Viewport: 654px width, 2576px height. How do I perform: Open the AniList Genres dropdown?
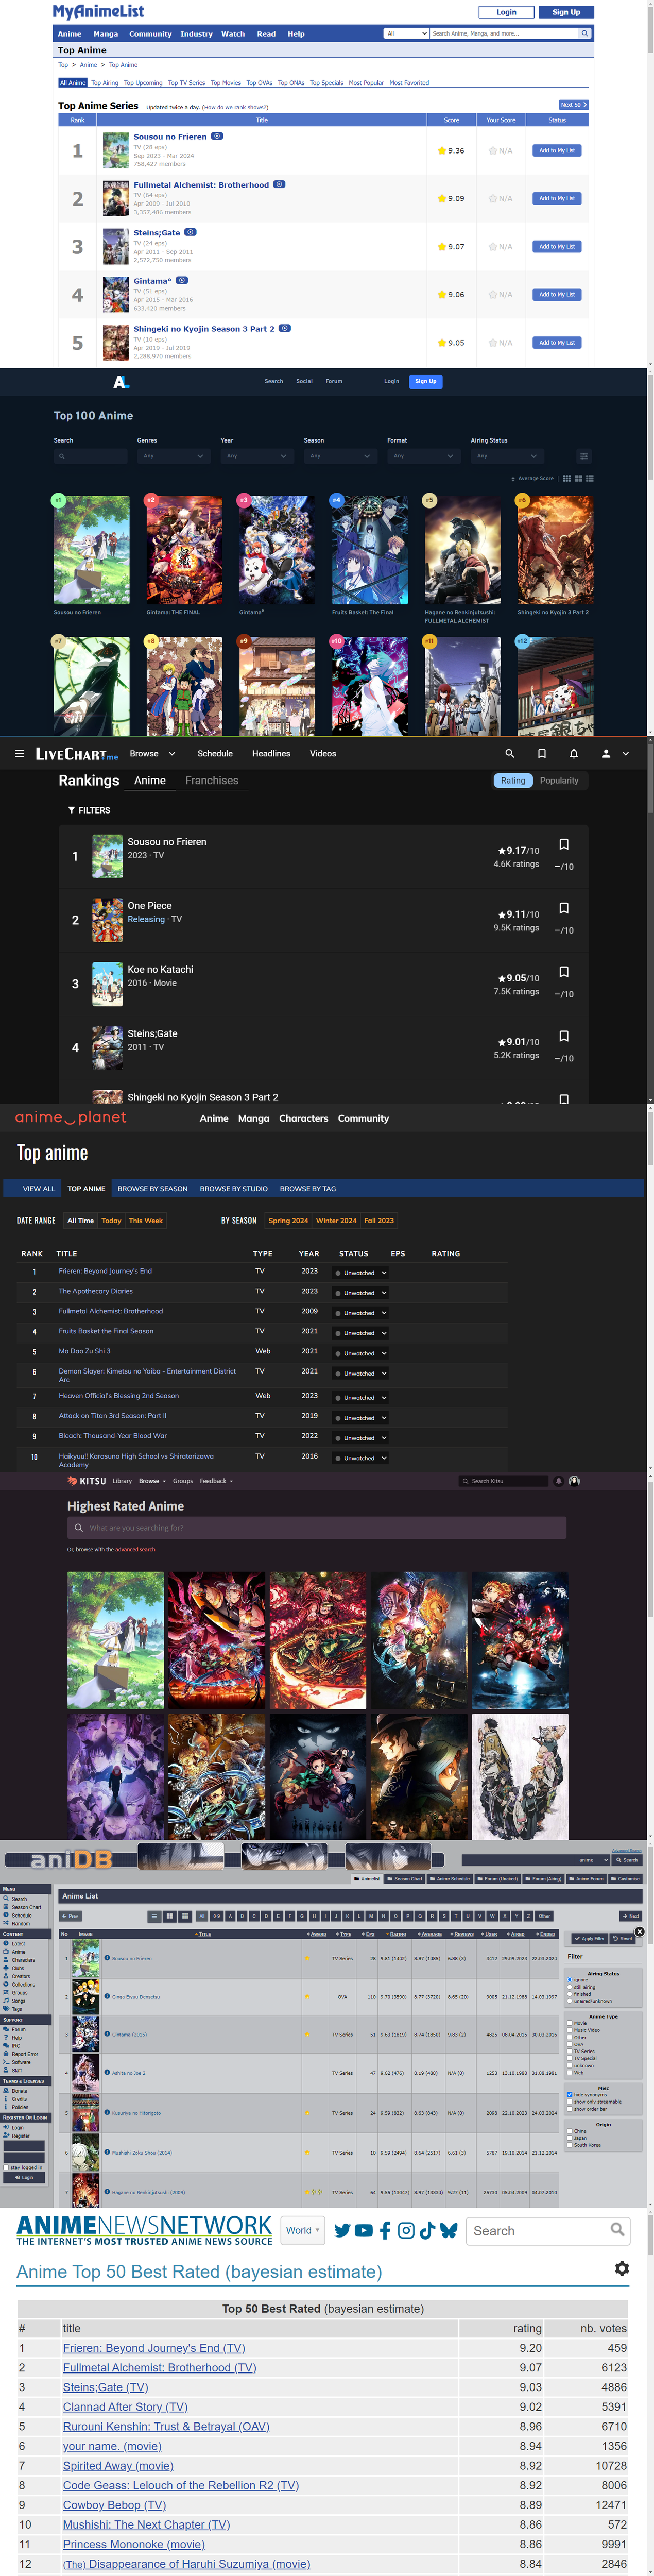coord(174,456)
